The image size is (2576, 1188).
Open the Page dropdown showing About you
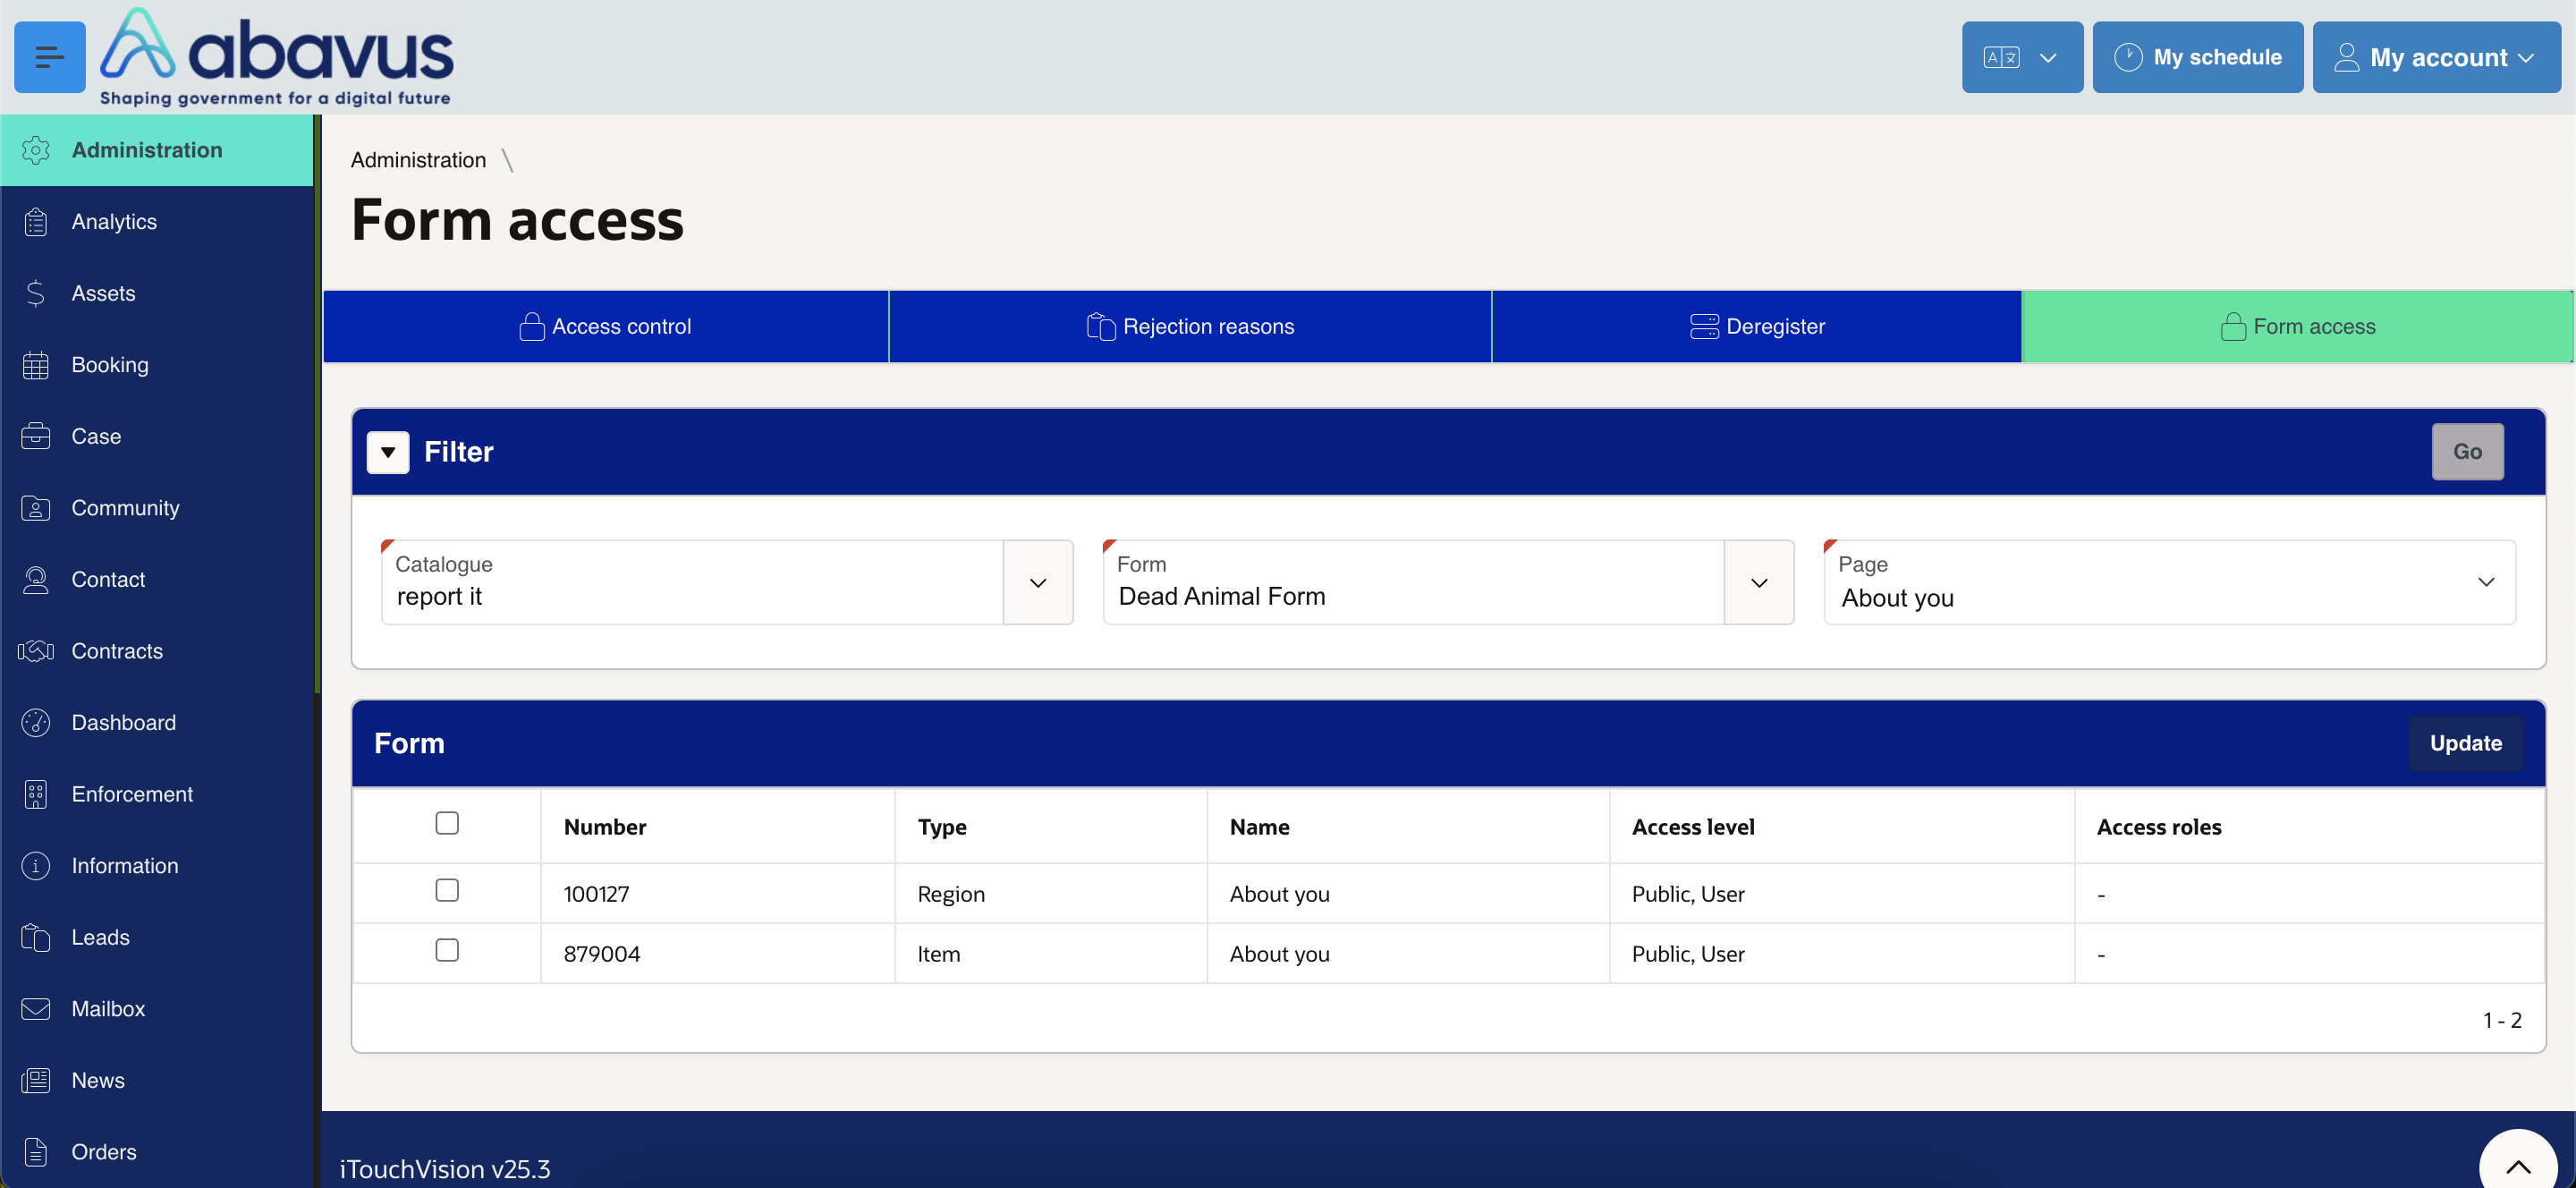click(x=2169, y=583)
